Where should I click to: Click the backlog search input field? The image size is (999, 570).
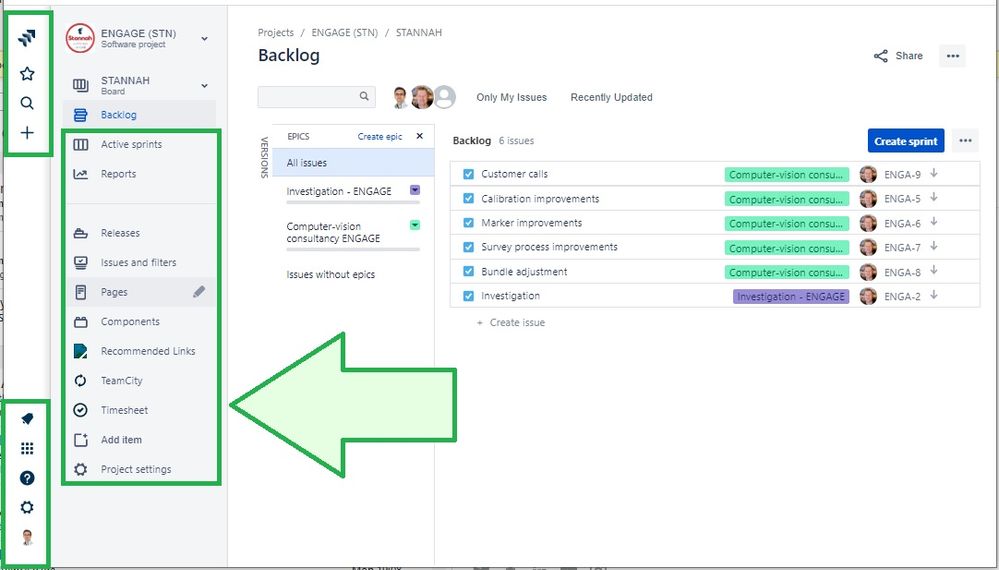[316, 97]
